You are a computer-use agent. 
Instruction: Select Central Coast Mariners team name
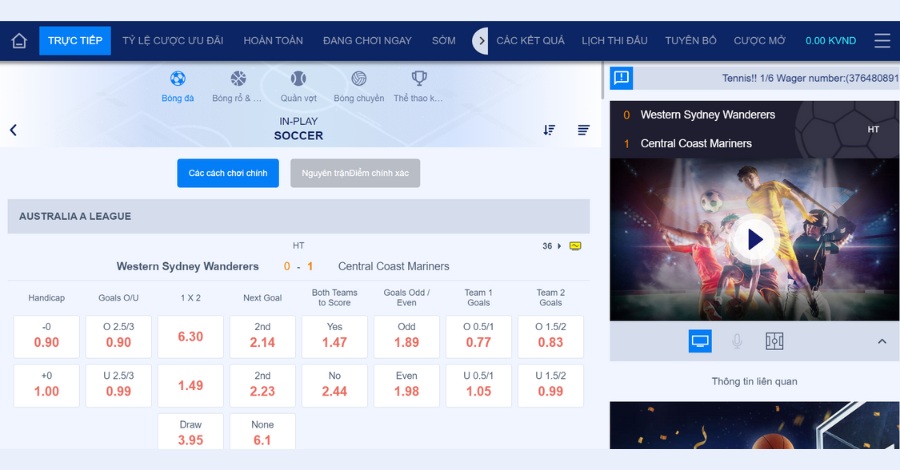pyautogui.click(x=394, y=266)
